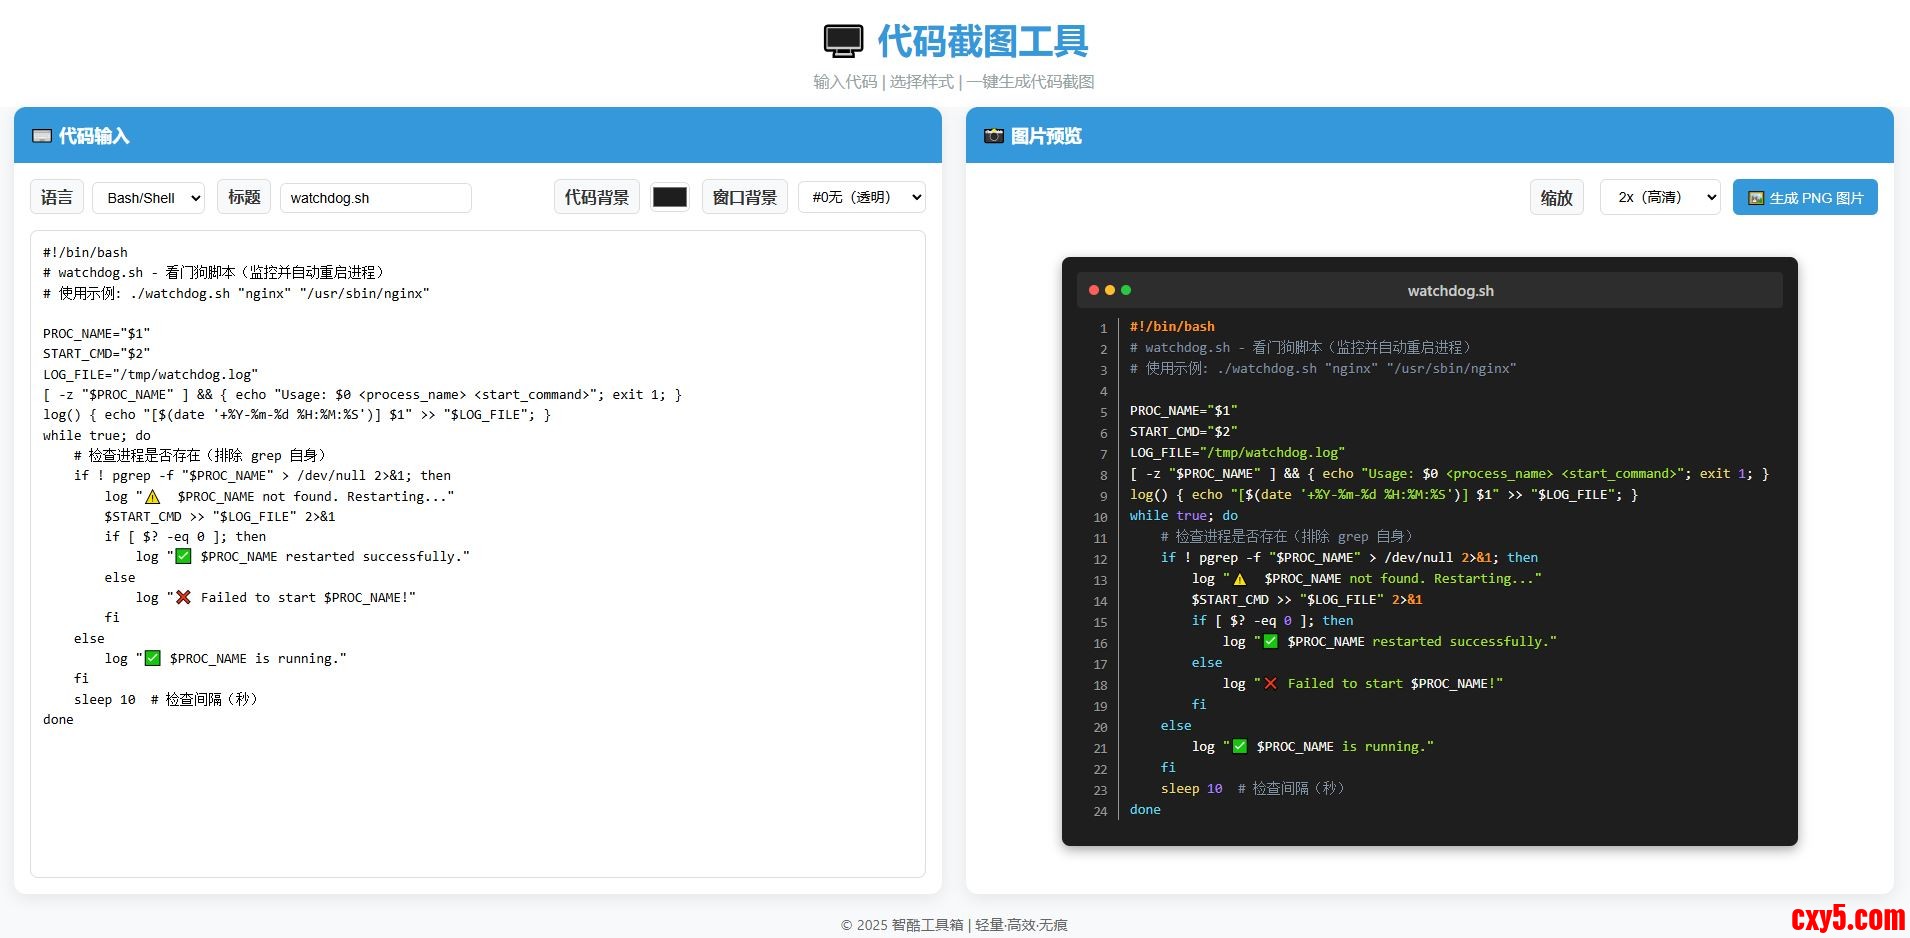Screen dimensions: 1910x938
Task: Click the monitor icon beside the page title
Action: 843,41
